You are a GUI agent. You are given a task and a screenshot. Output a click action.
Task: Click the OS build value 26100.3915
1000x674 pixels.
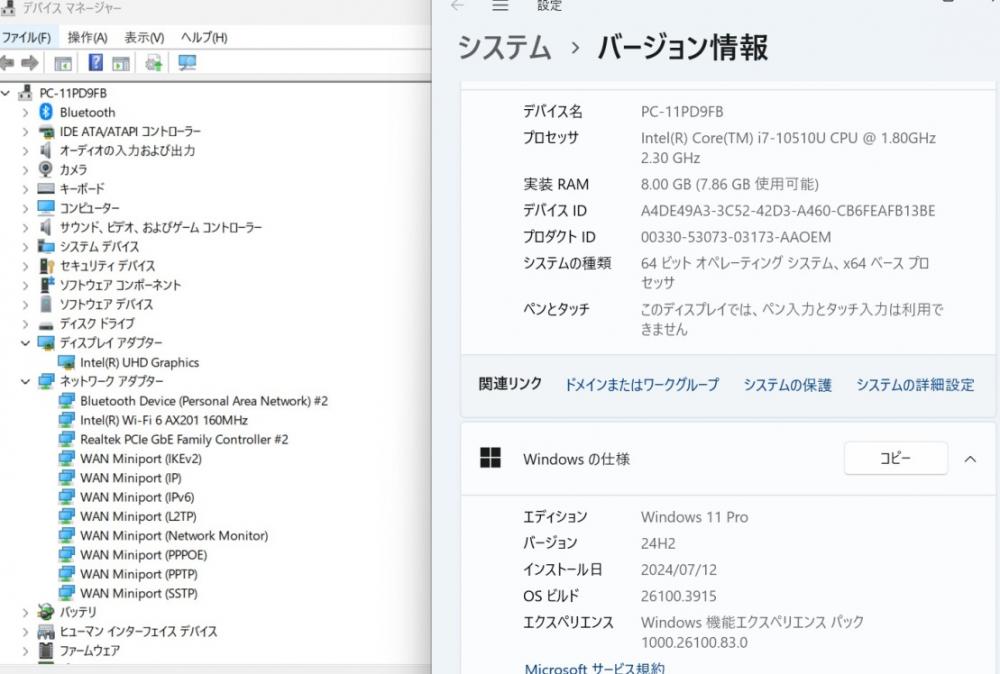click(x=678, y=596)
